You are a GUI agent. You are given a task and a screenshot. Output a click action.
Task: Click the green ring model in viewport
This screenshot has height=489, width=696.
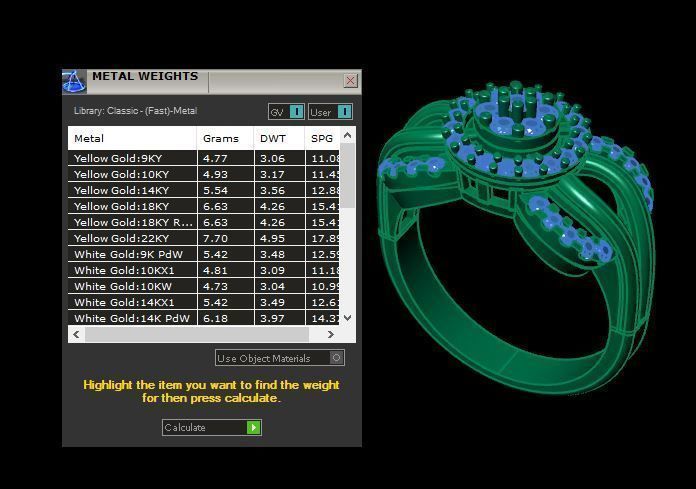[x=515, y=237]
